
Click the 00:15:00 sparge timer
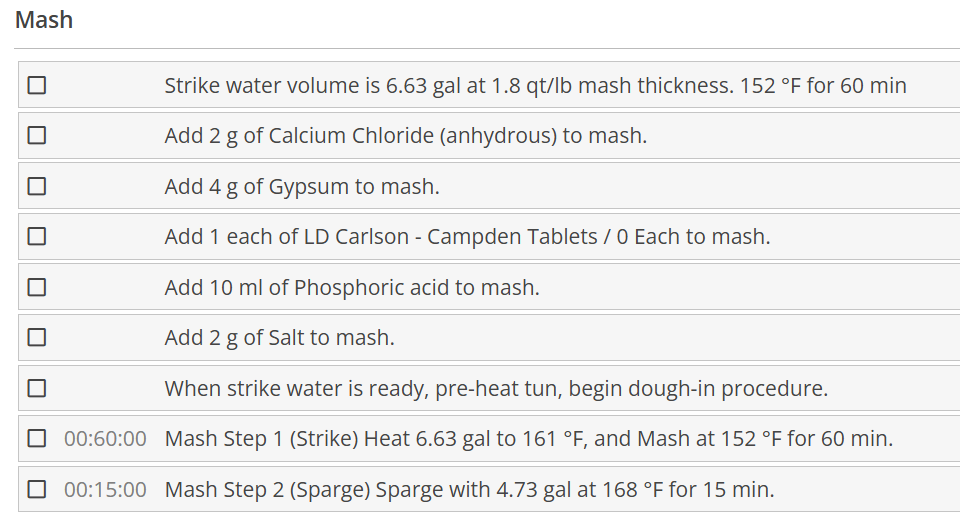pyautogui.click(x=105, y=489)
